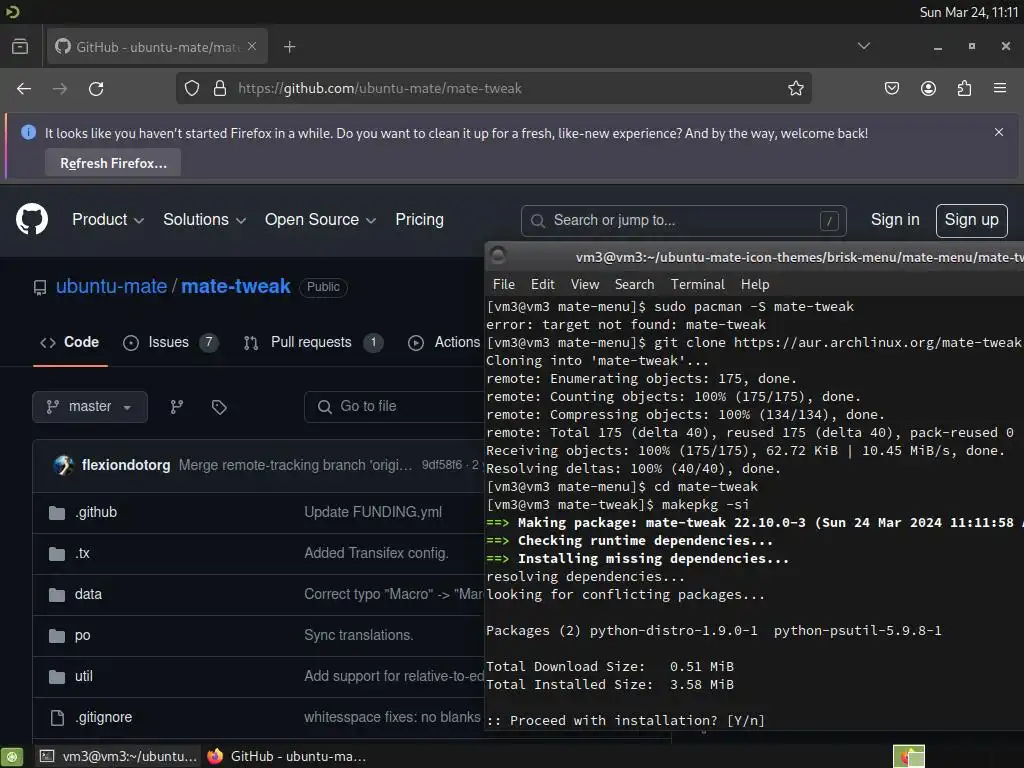This screenshot has width=1024, height=768.
Task: Open the util folder
Action: [x=84, y=677]
